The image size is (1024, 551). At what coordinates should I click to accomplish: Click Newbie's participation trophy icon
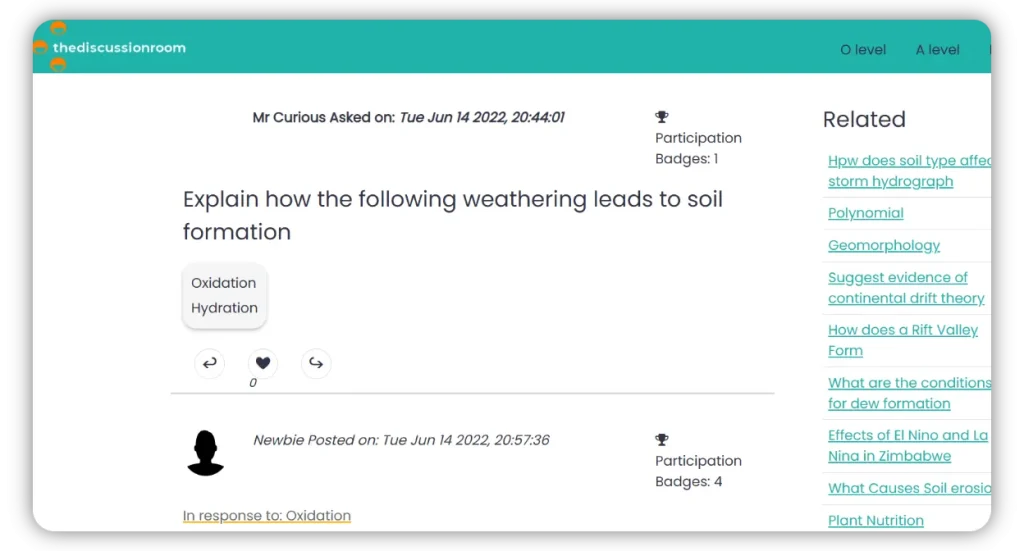tap(662, 440)
